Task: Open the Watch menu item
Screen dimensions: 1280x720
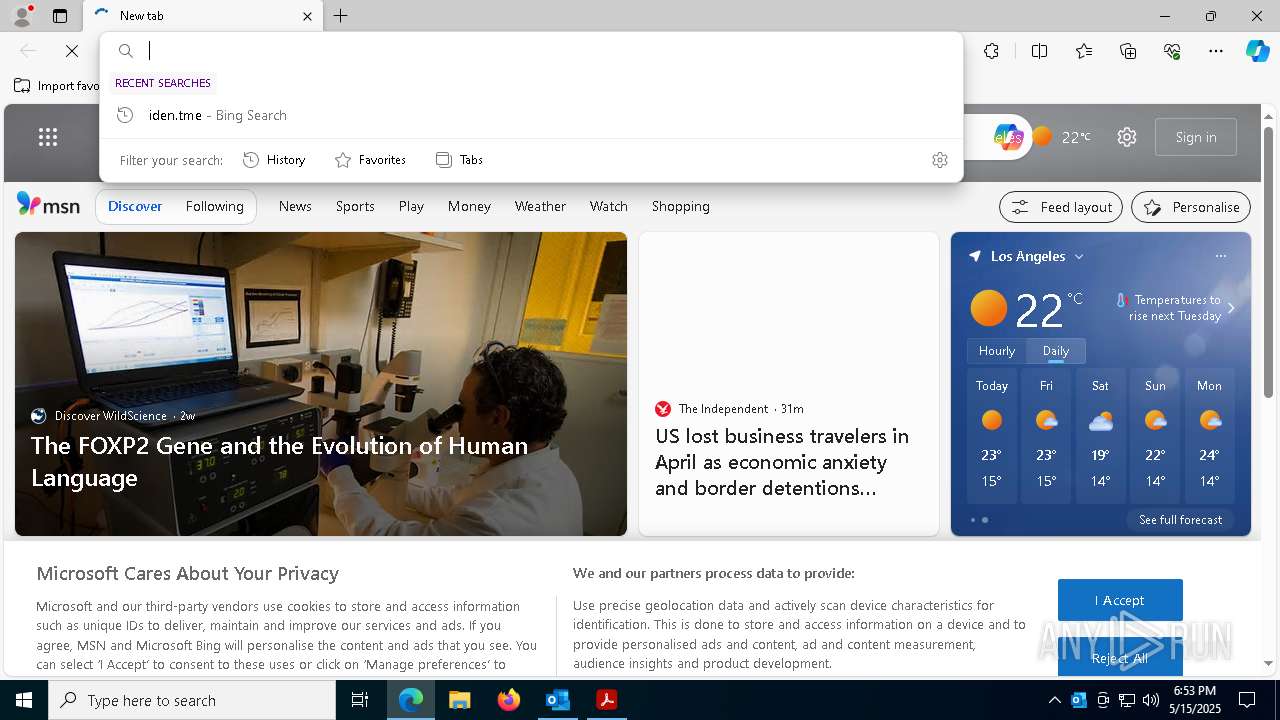Action: point(609,206)
